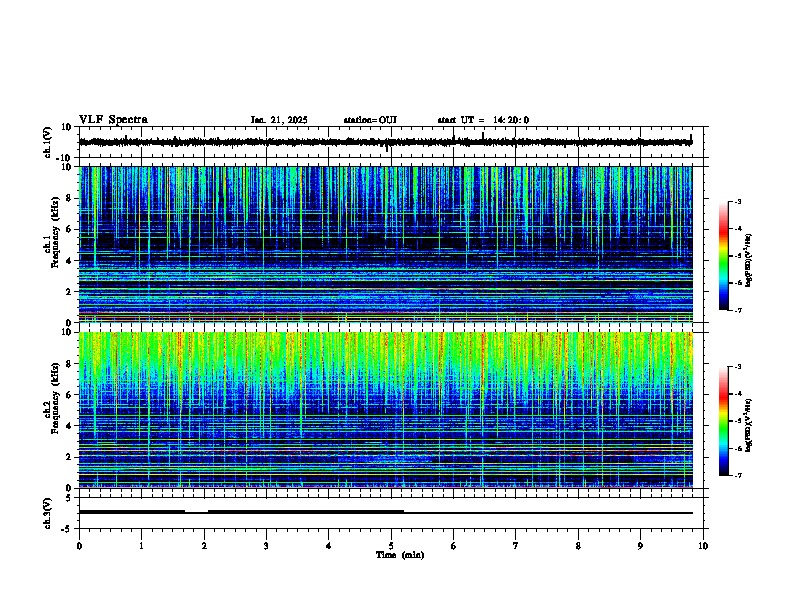This screenshot has width=792, height=612.
Task: Click the "station=OUI" header label
Action: [x=370, y=120]
